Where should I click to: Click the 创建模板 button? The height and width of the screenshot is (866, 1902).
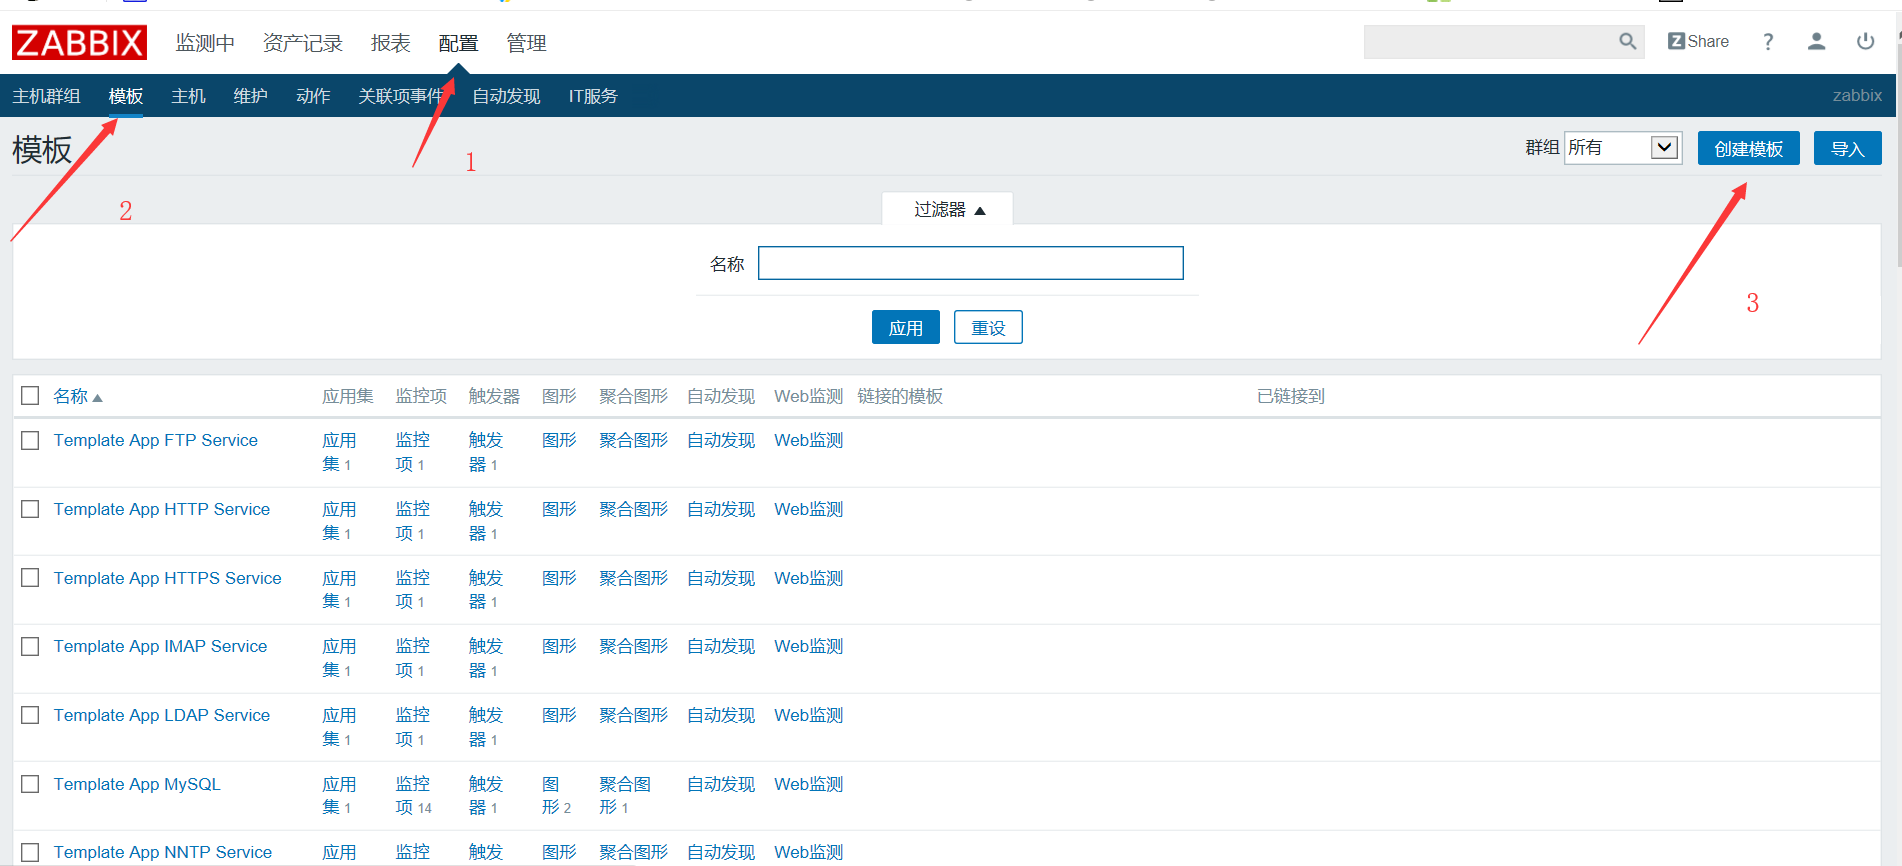(1748, 148)
